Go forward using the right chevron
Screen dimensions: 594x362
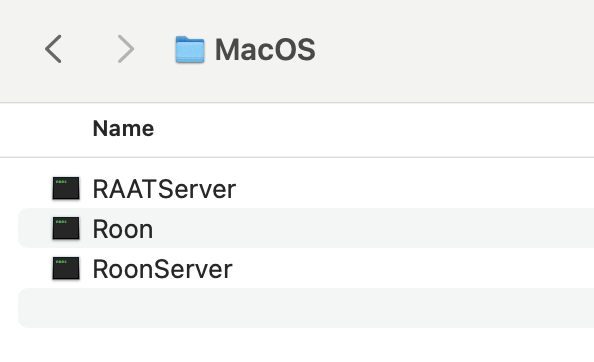click(126, 49)
